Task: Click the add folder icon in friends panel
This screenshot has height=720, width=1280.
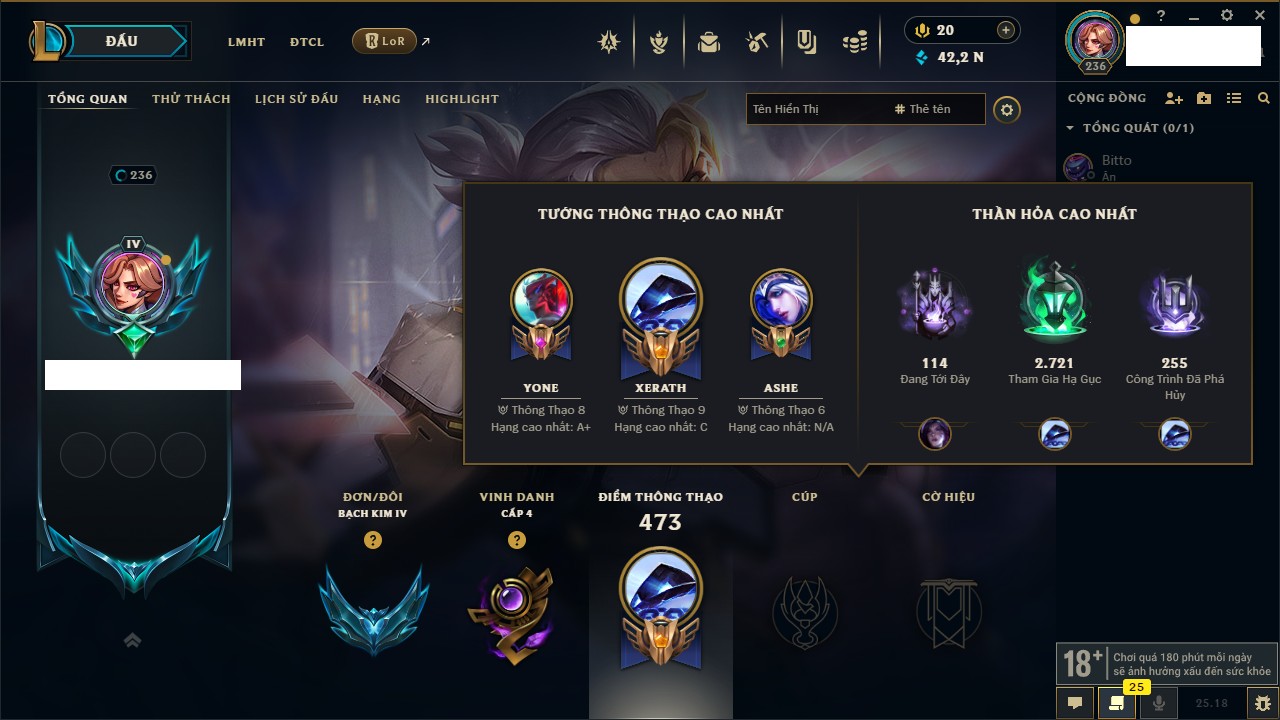Action: (1204, 98)
